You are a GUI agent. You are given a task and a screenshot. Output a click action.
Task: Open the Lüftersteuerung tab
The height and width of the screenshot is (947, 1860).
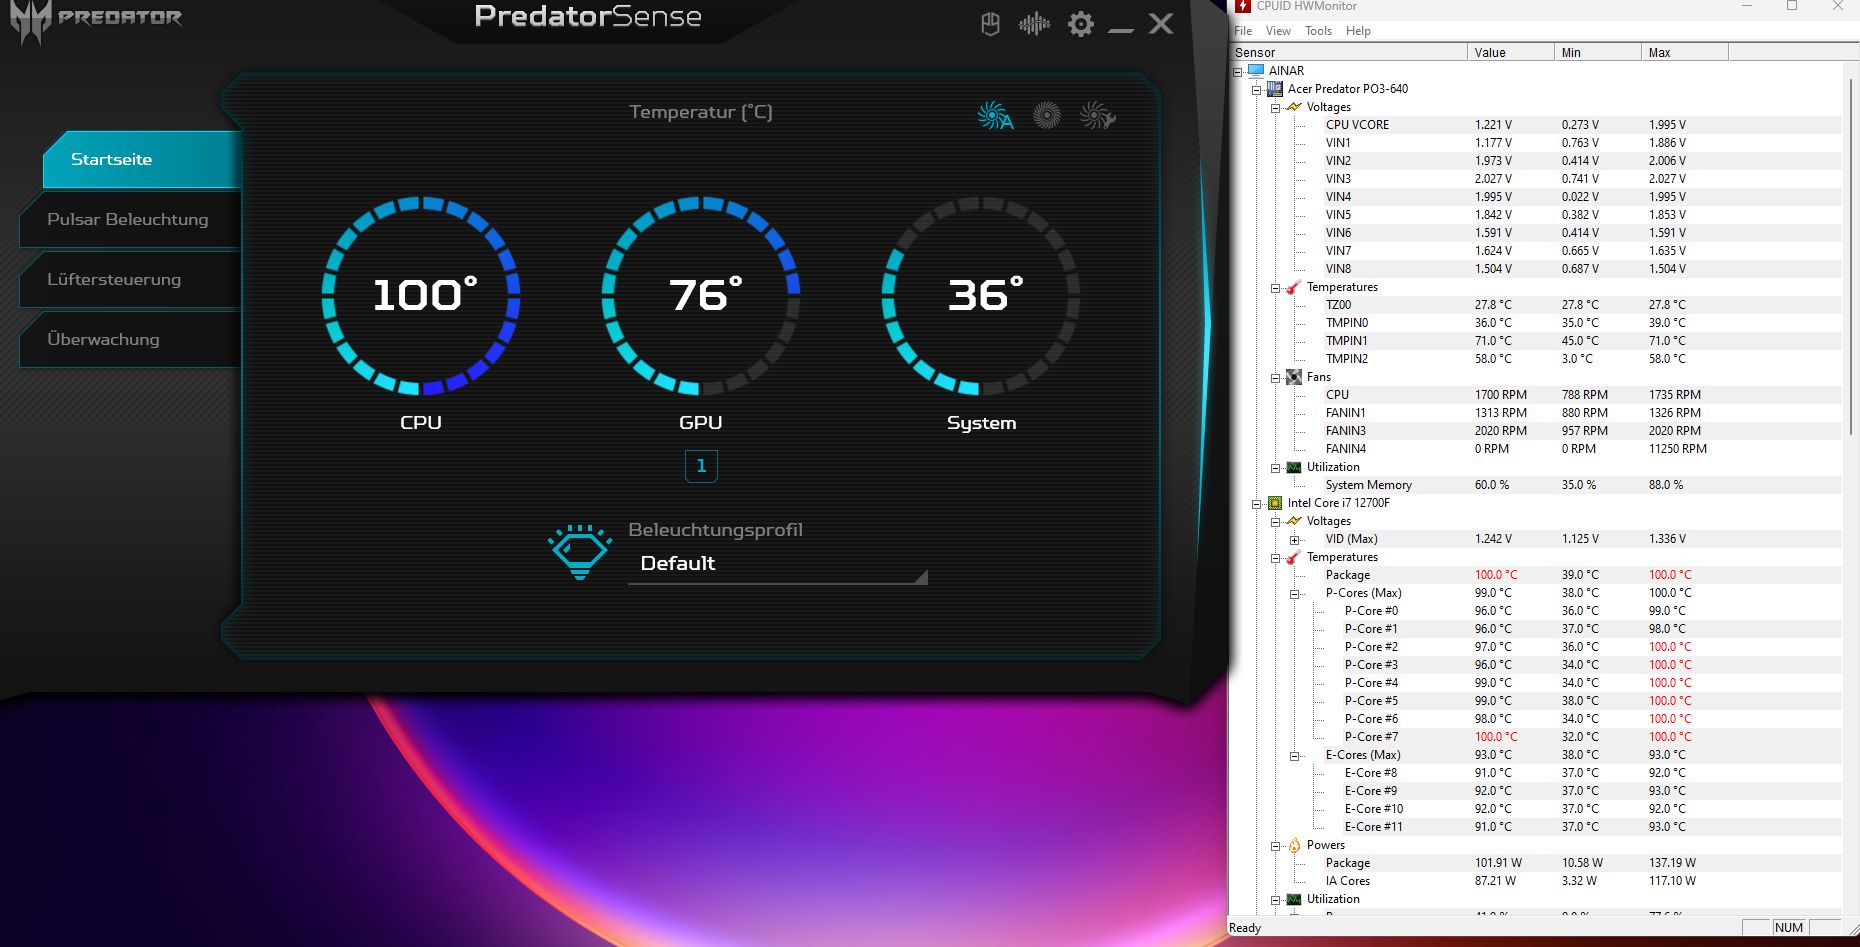tap(130, 279)
